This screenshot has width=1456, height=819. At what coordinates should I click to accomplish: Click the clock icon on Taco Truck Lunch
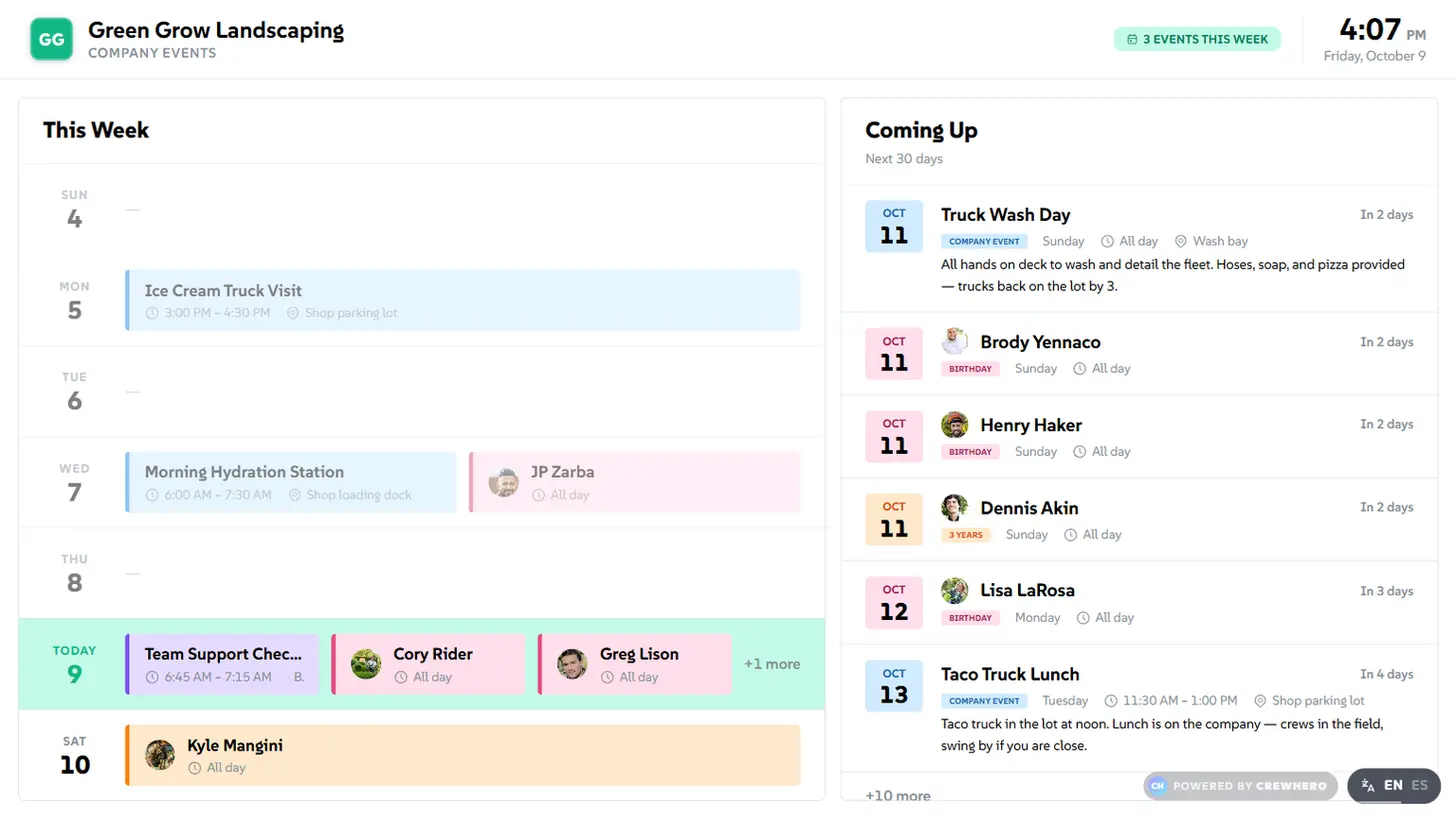click(x=1110, y=701)
